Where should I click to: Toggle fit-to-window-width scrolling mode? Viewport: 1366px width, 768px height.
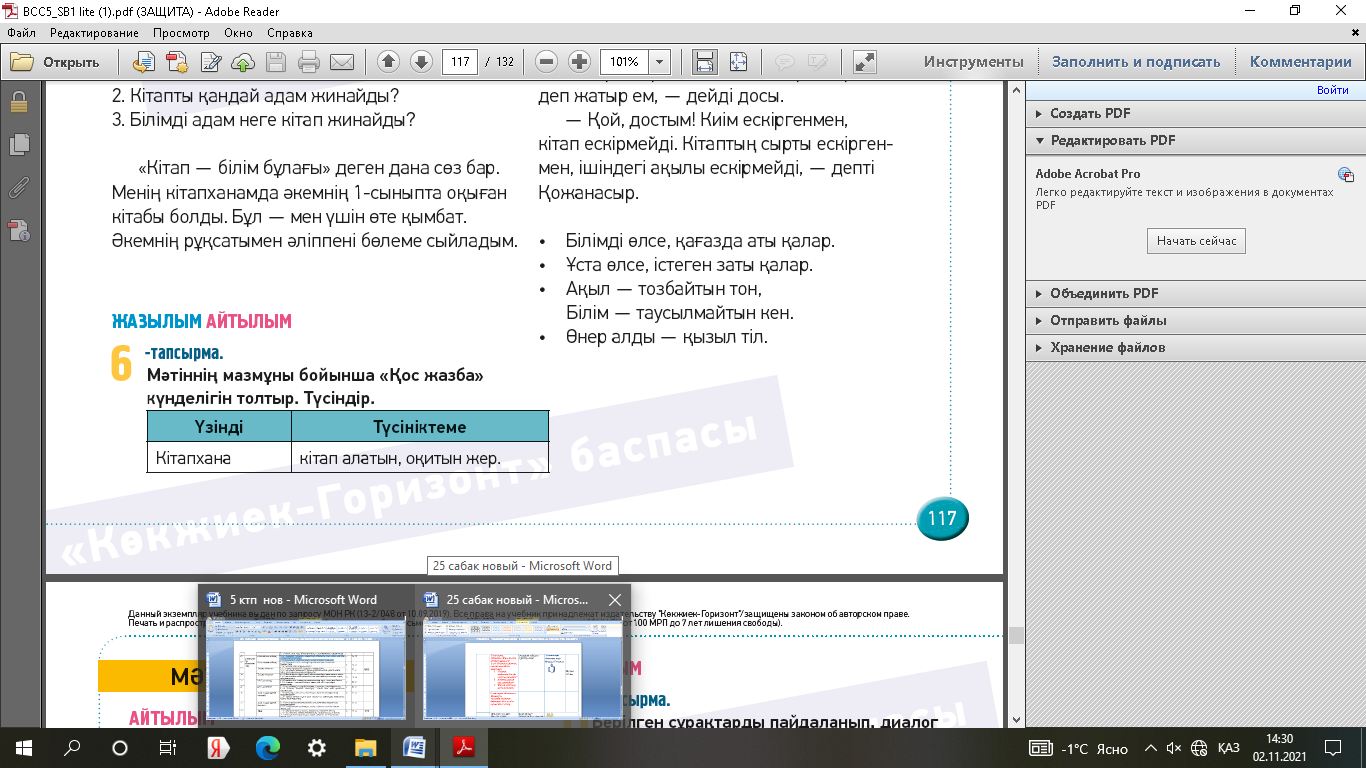tap(705, 62)
